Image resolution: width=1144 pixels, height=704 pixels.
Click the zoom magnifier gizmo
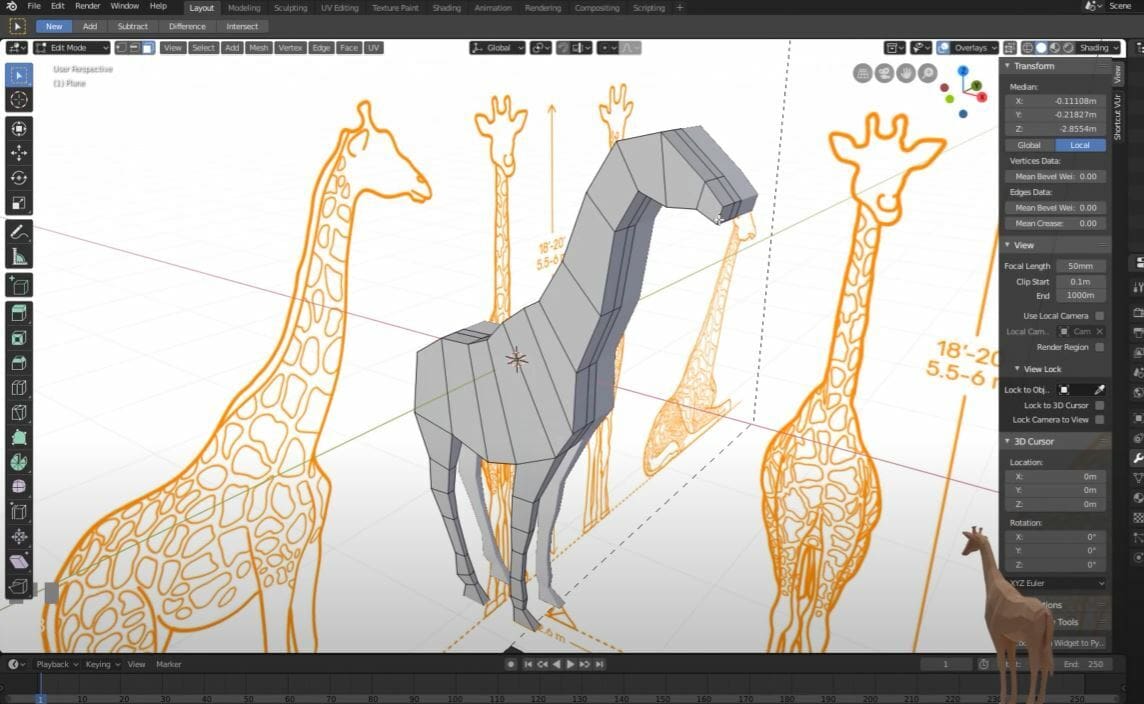click(927, 73)
